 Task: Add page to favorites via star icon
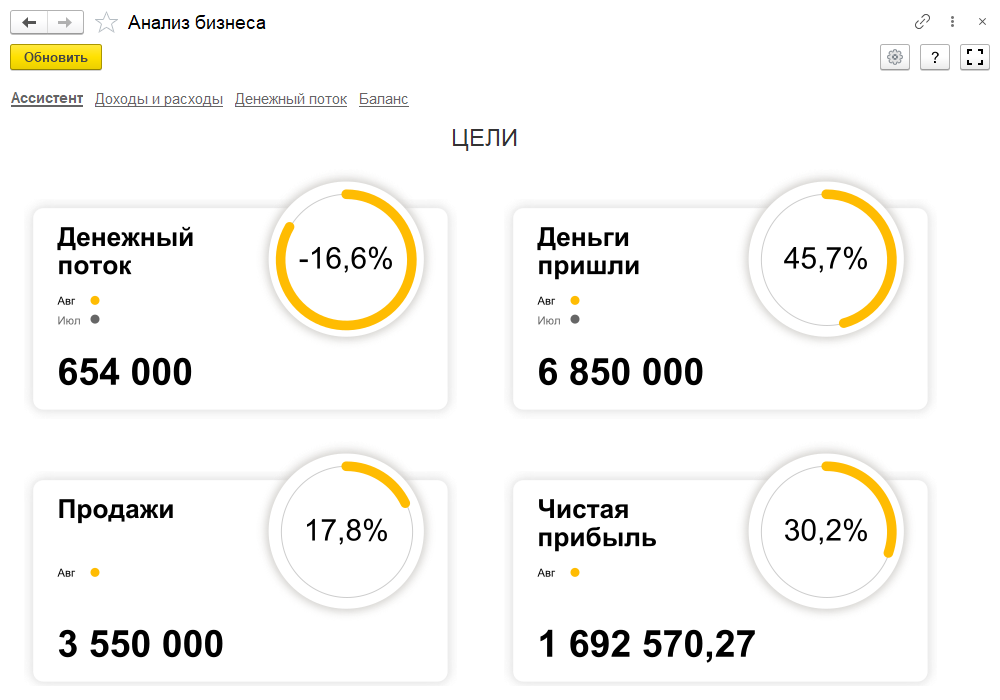(x=106, y=23)
